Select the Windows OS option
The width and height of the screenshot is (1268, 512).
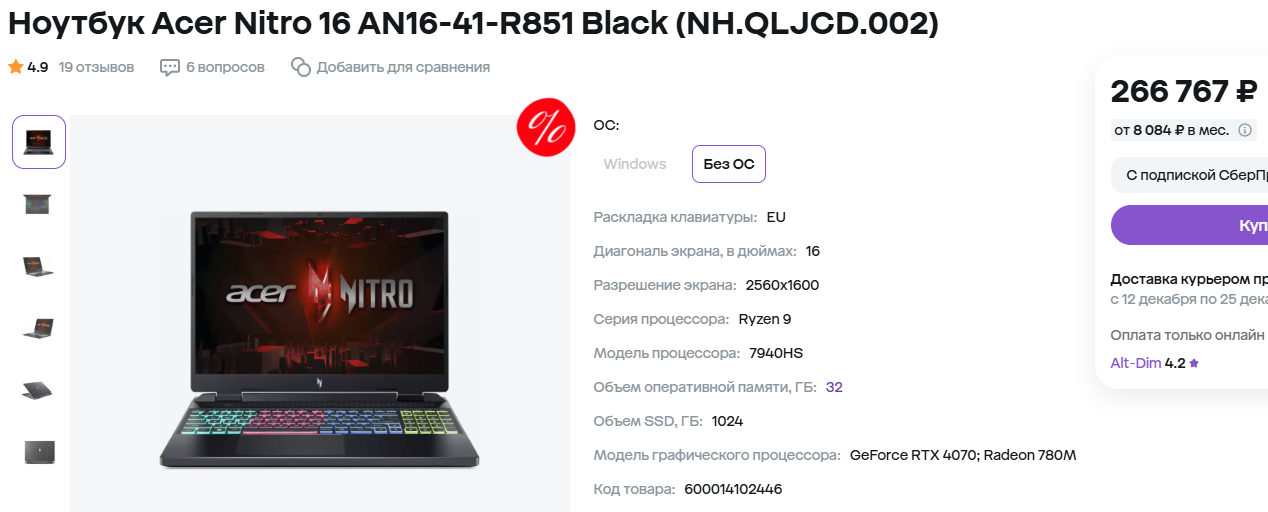[635, 164]
